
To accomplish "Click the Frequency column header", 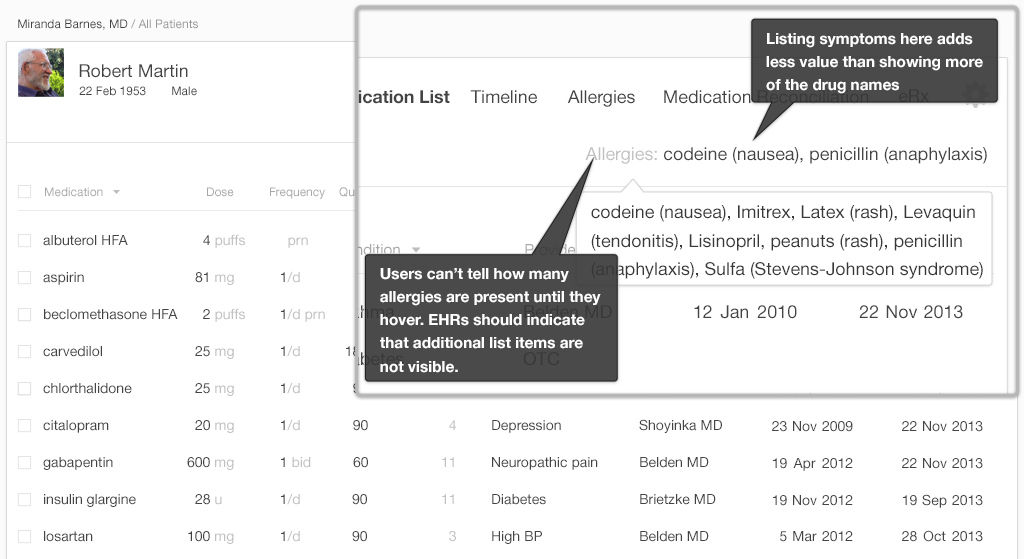I will point(296,192).
